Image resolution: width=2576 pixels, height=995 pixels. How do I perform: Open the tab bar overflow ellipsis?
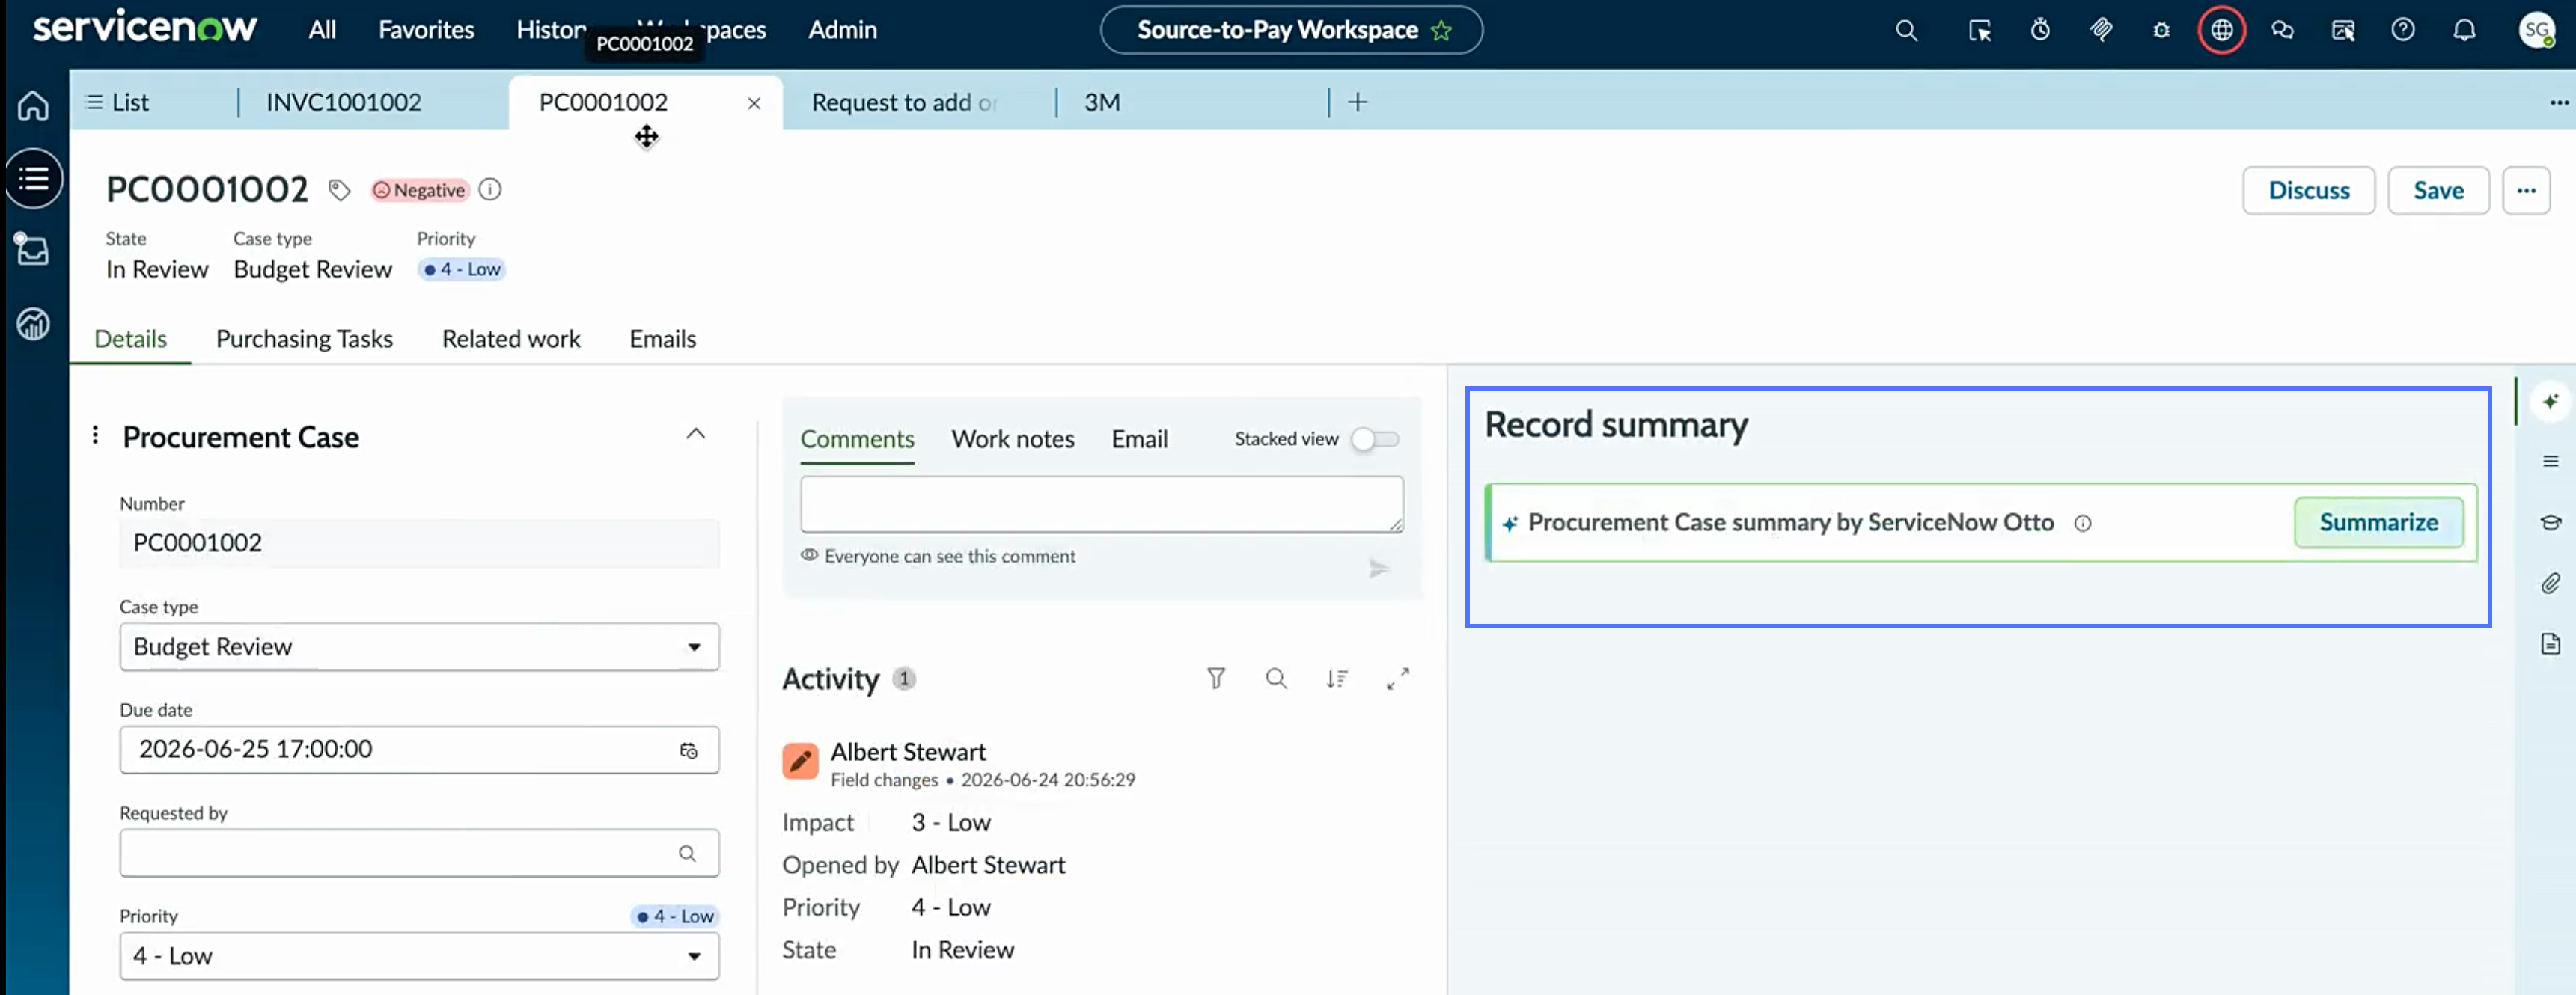pyautogui.click(x=2558, y=102)
